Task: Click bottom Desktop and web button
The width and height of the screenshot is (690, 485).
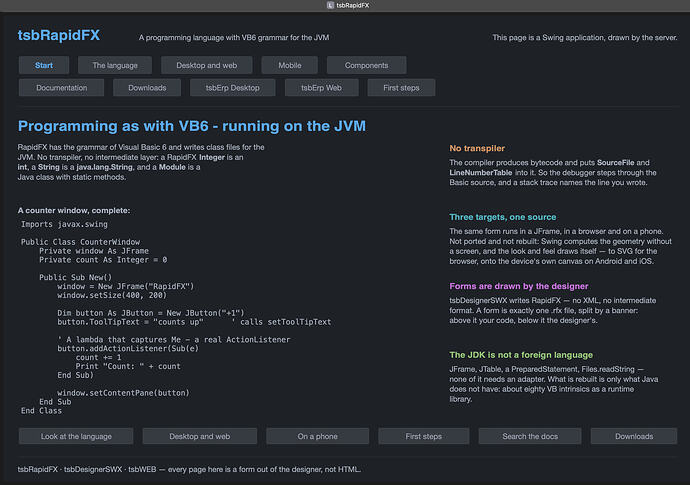Action: tap(199, 436)
